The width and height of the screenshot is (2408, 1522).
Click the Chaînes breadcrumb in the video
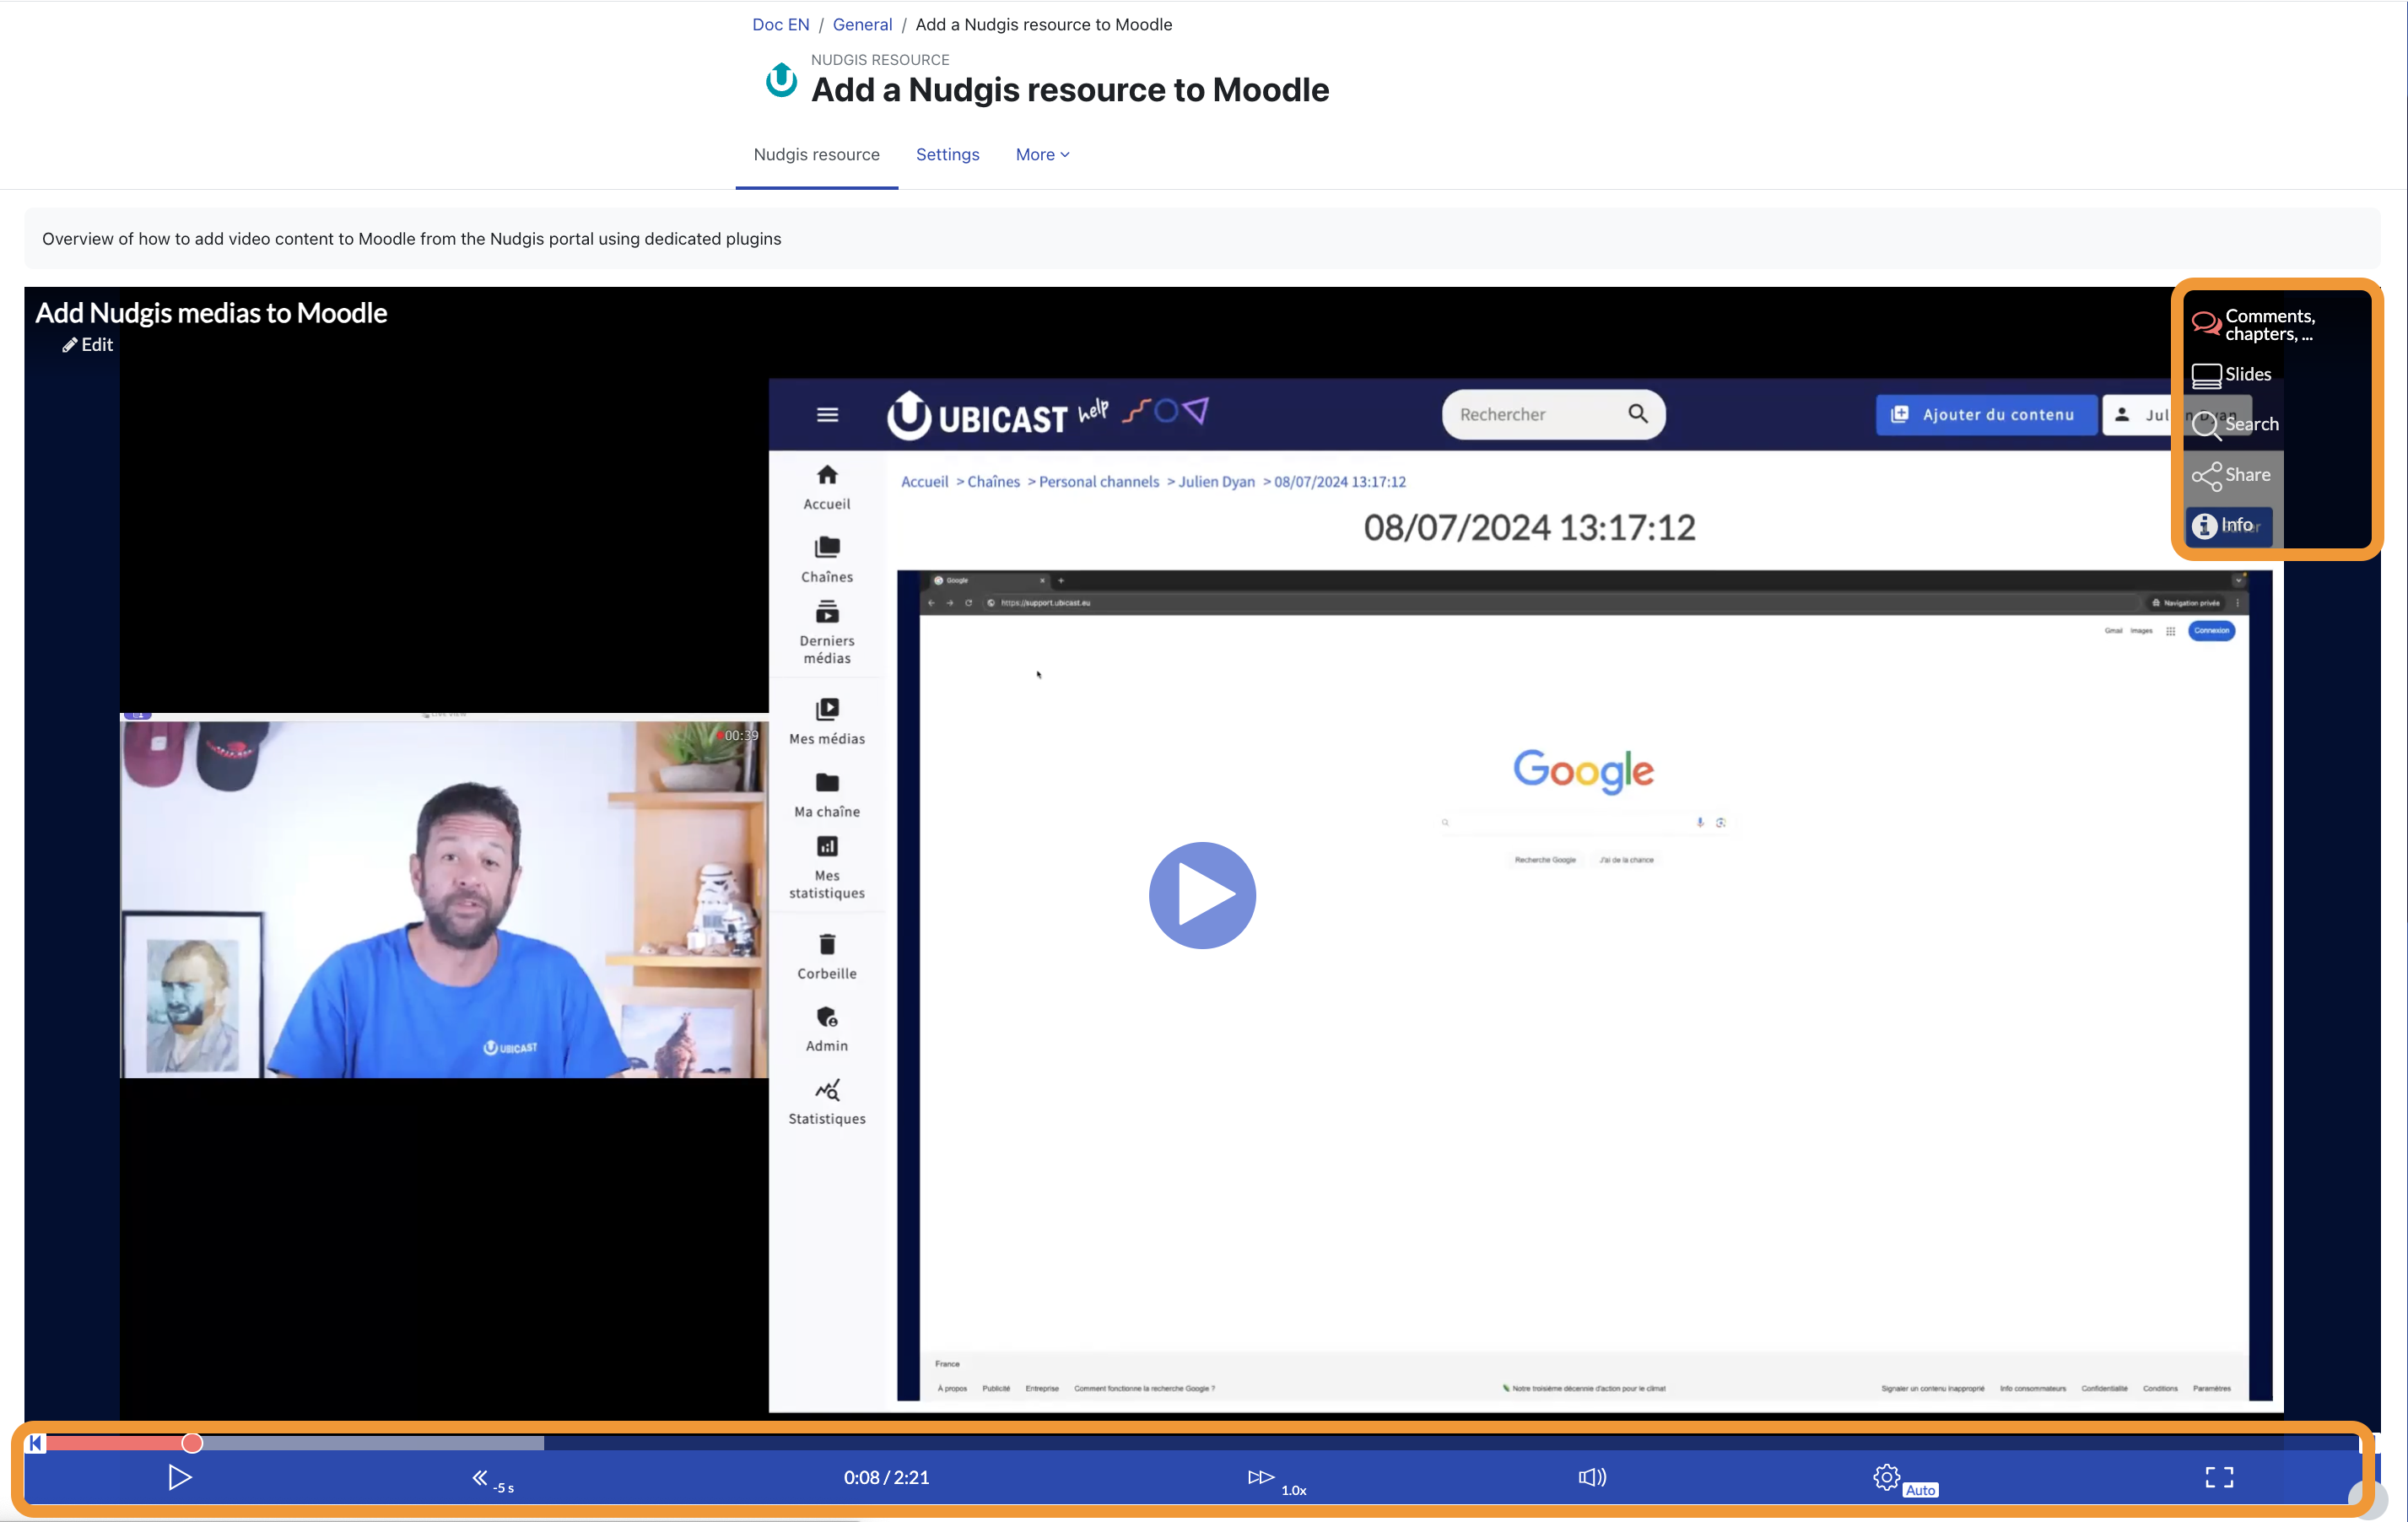(x=993, y=482)
